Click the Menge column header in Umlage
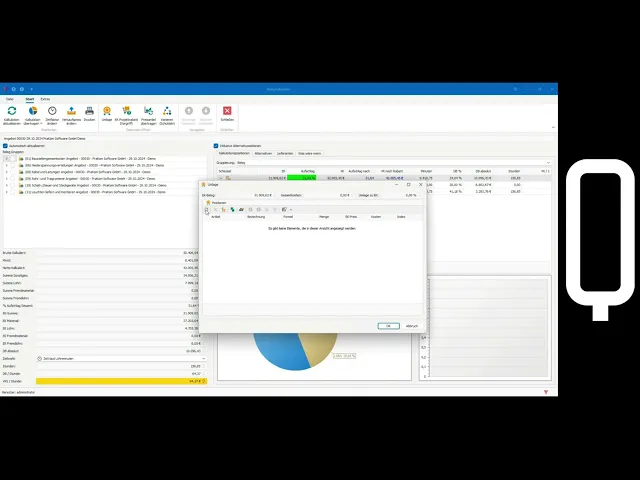640x480 pixels. pos(324,217)
